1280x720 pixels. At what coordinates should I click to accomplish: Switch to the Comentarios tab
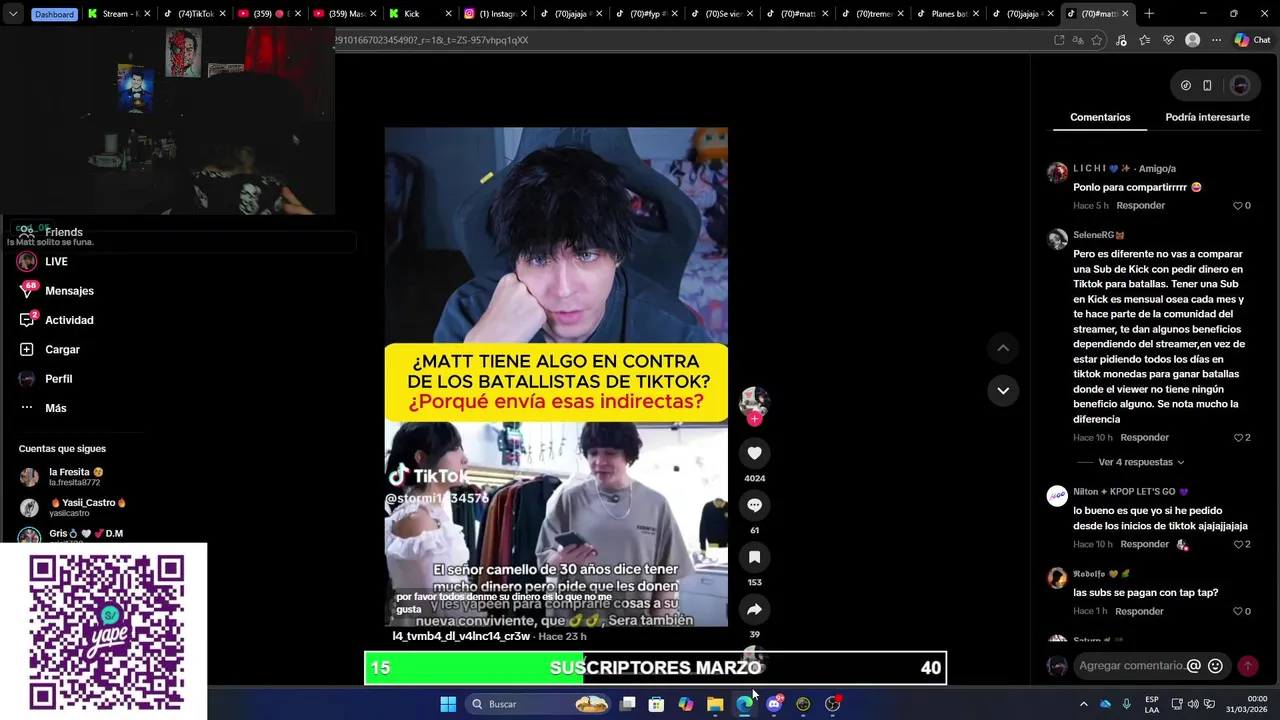(1100, 117)
